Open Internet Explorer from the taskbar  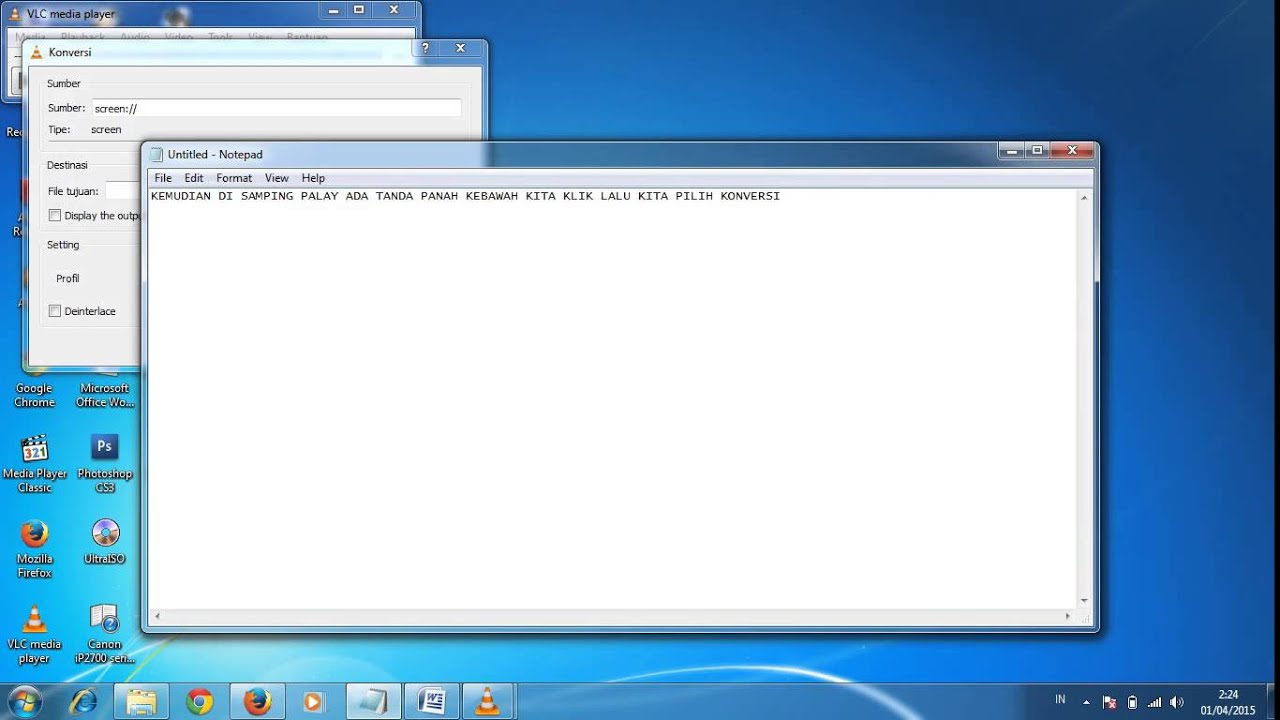(84, 701)
